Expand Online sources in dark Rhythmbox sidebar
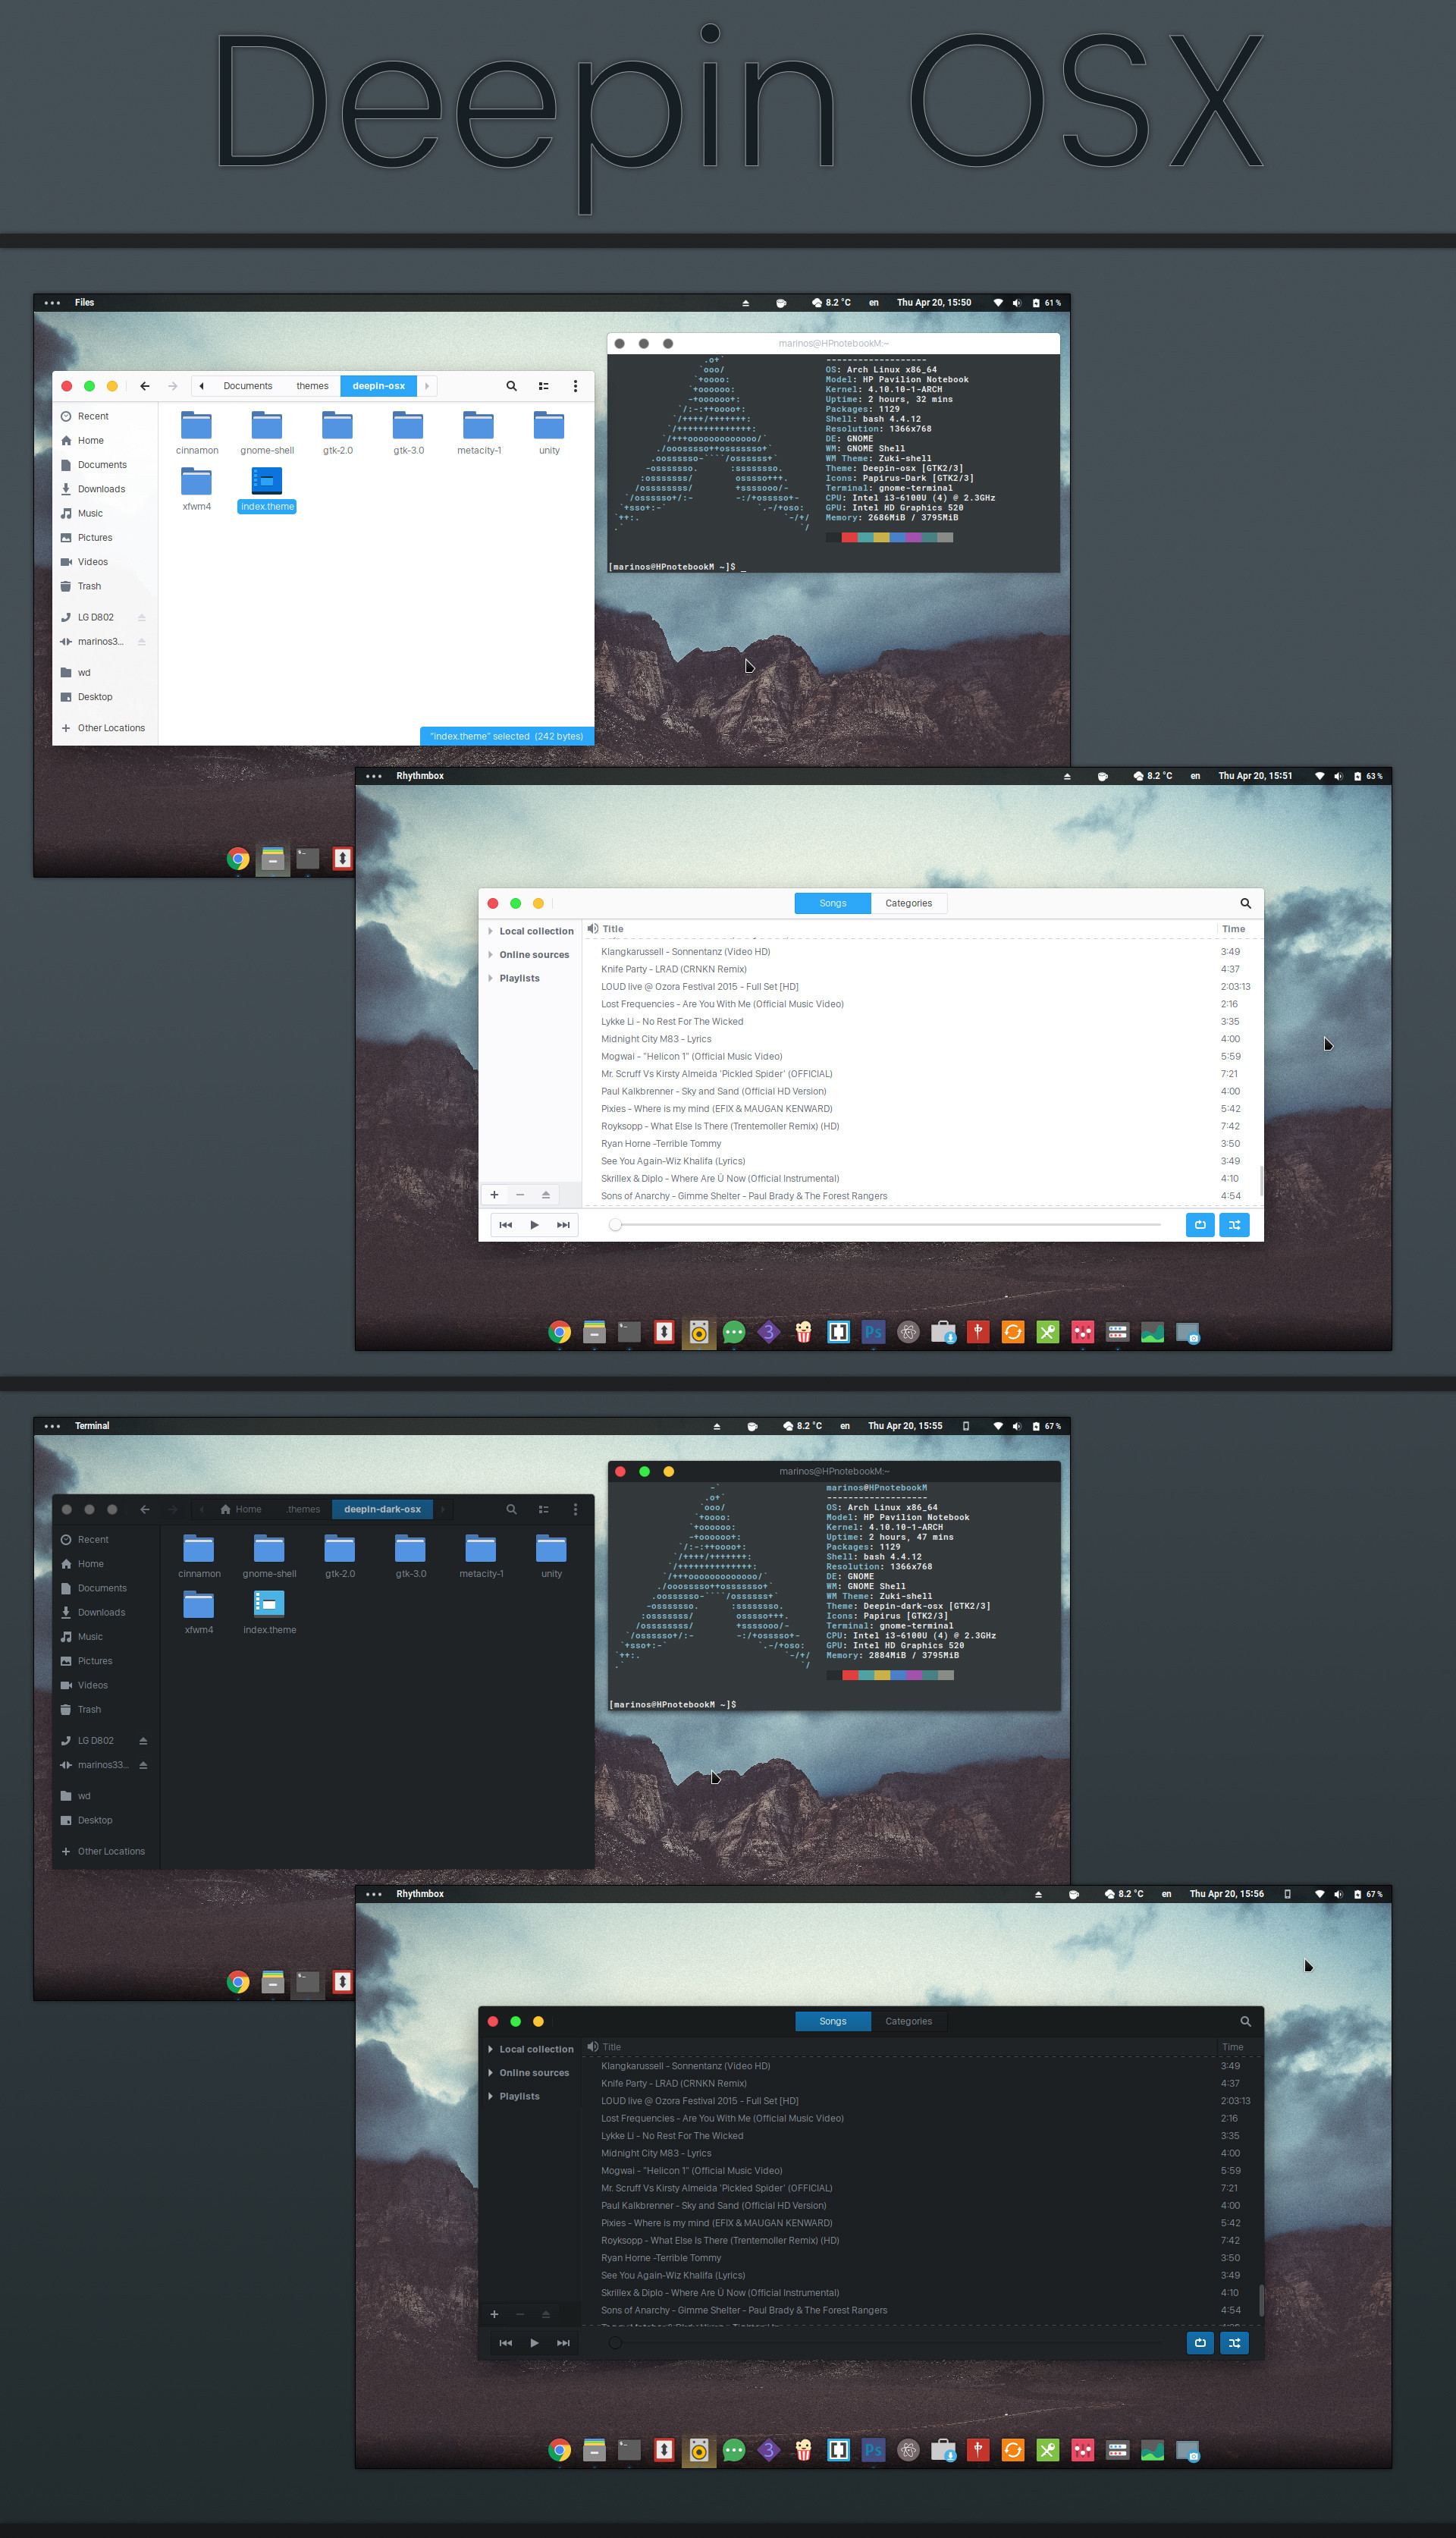 click(491, 2073)
